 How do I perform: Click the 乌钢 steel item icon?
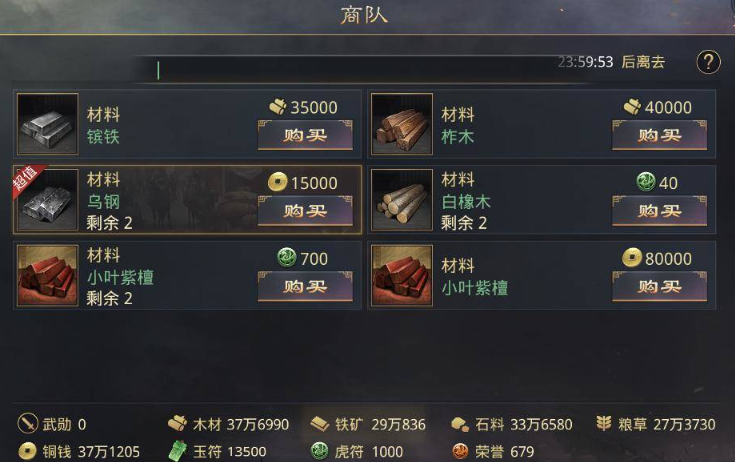47,200
